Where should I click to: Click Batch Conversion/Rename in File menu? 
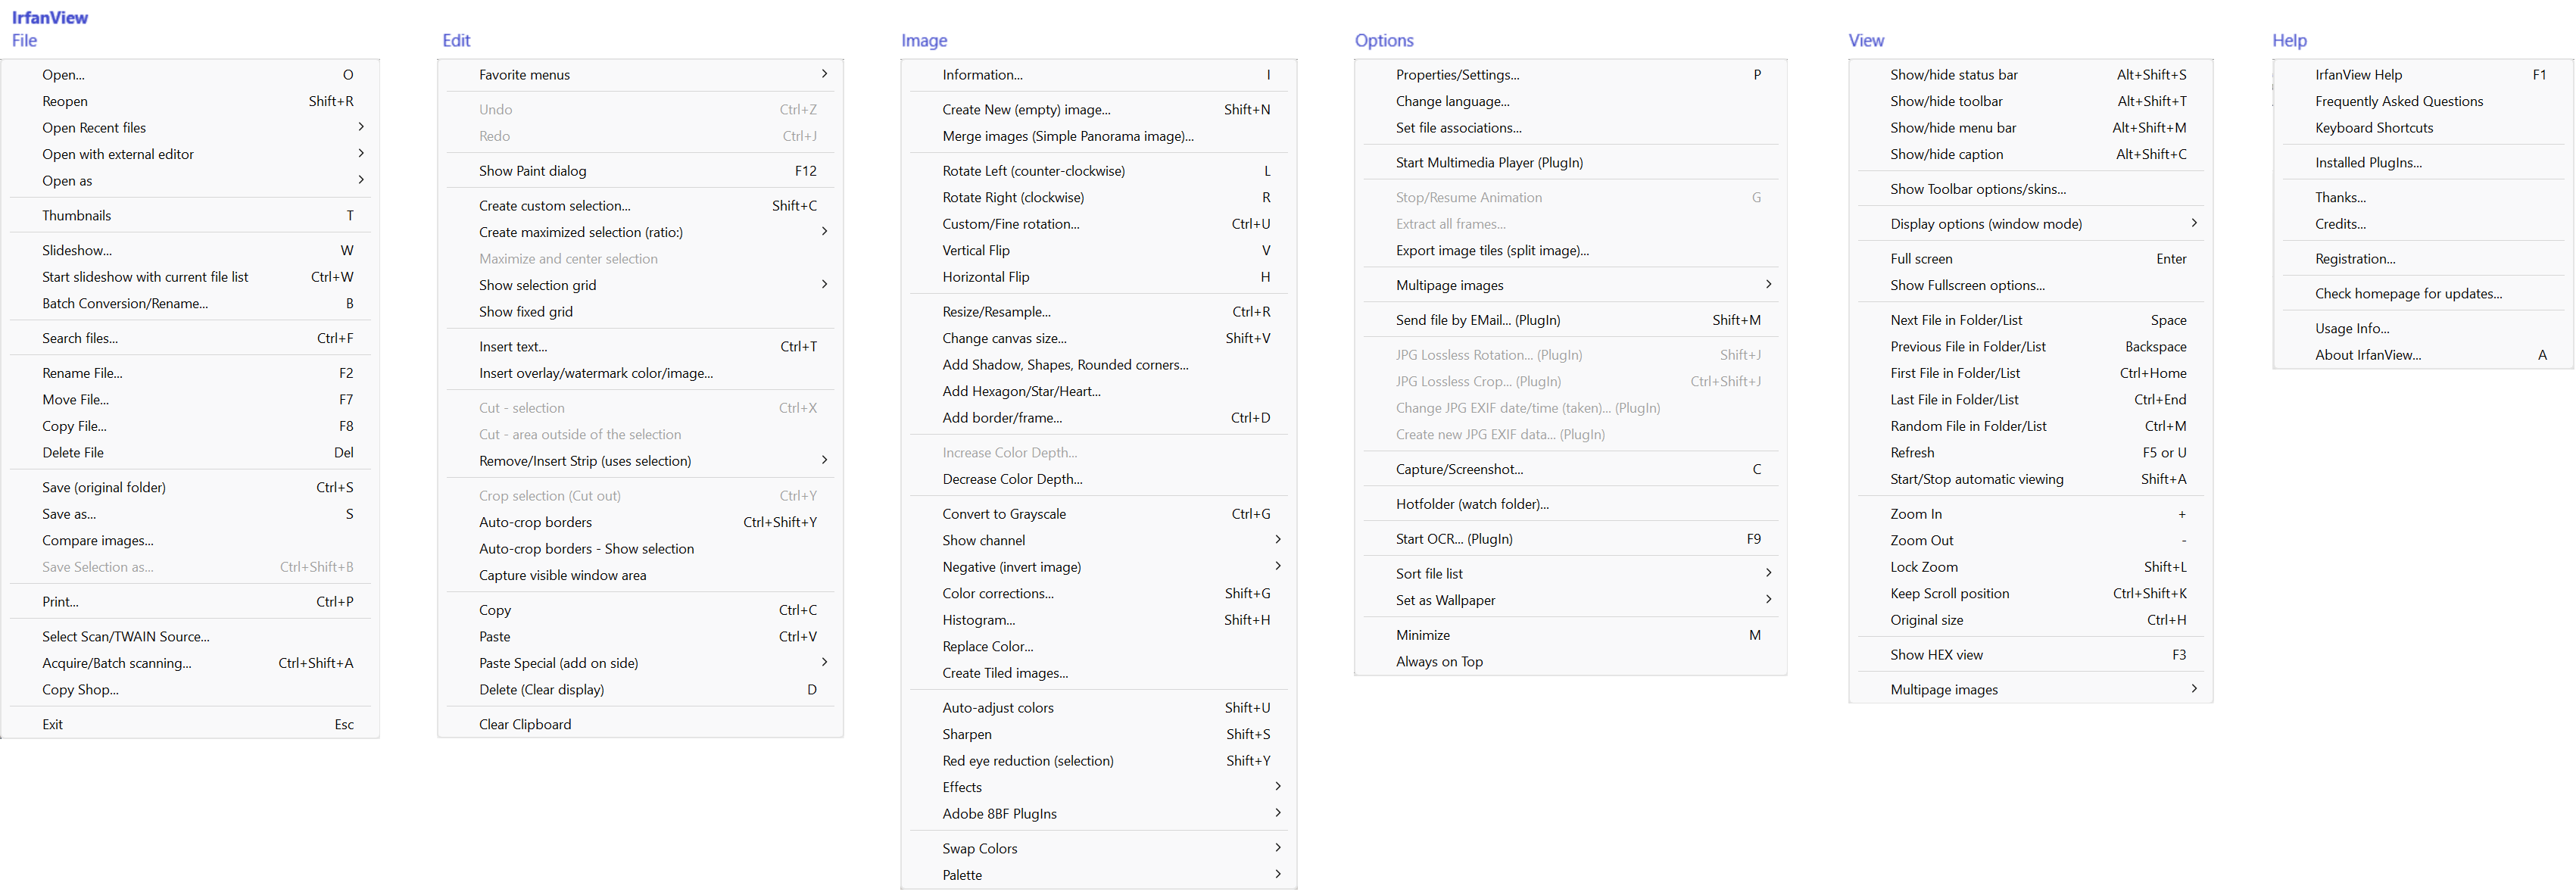coord(125,304)
